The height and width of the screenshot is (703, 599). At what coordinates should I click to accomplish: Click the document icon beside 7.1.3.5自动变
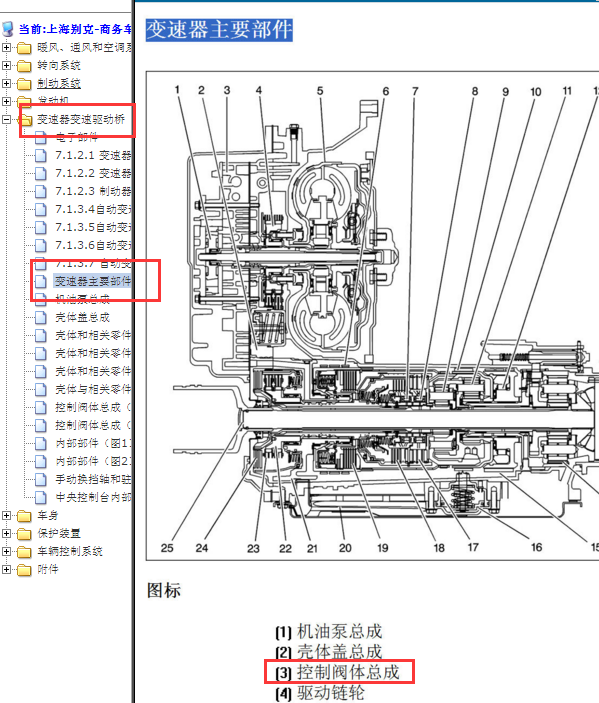tap(40, 227)
